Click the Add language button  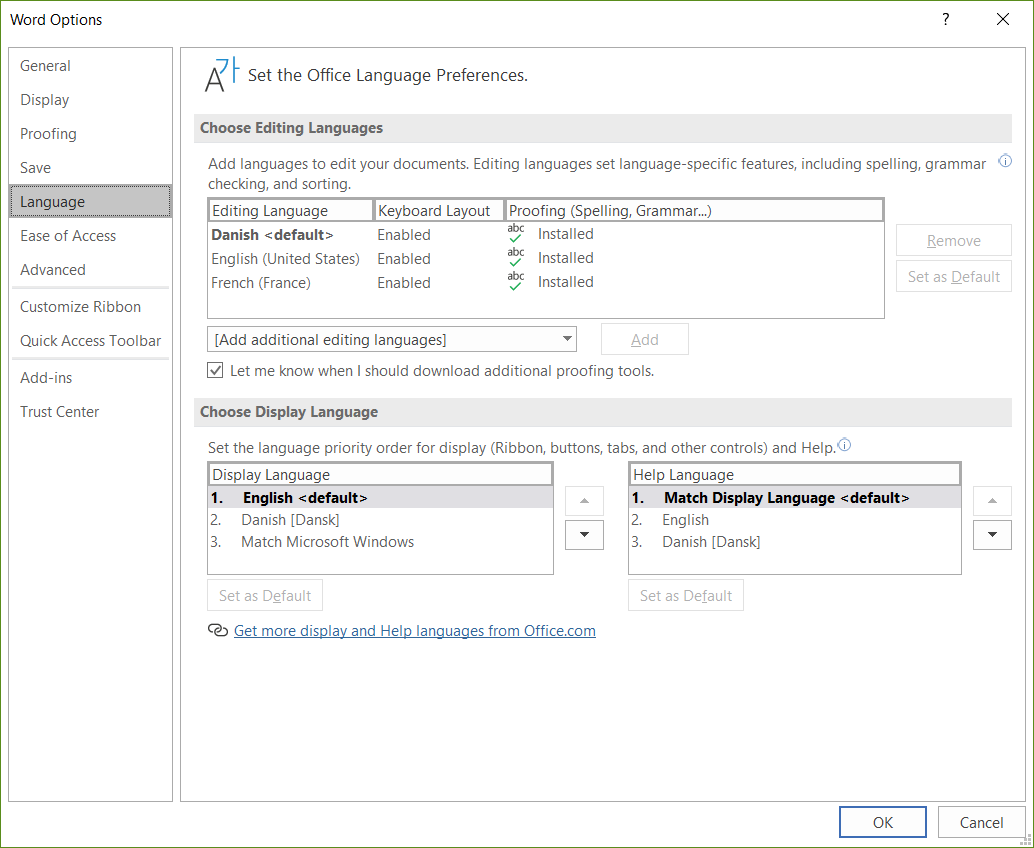pyautogui.click(x=644, y=339)
